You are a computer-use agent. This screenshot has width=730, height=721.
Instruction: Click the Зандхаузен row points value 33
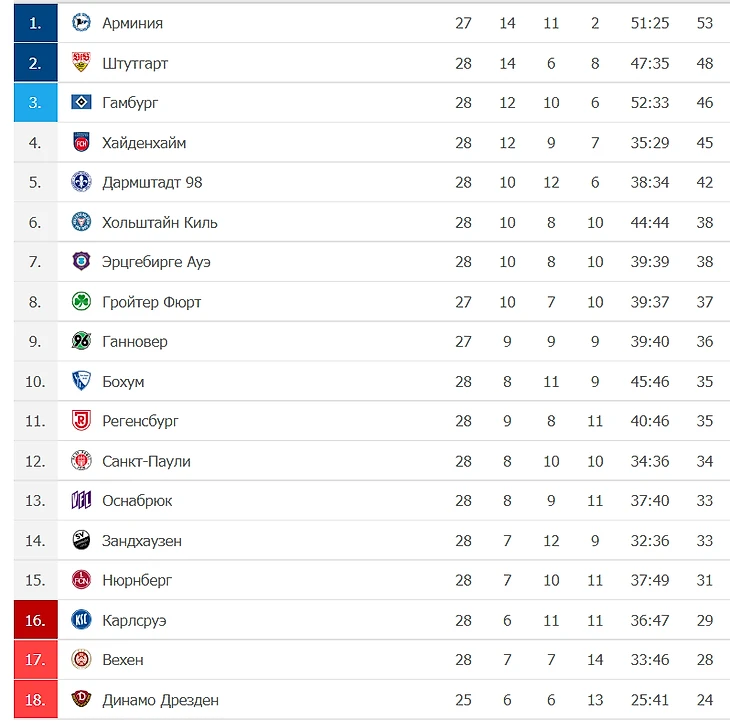[x=704, y=540]
